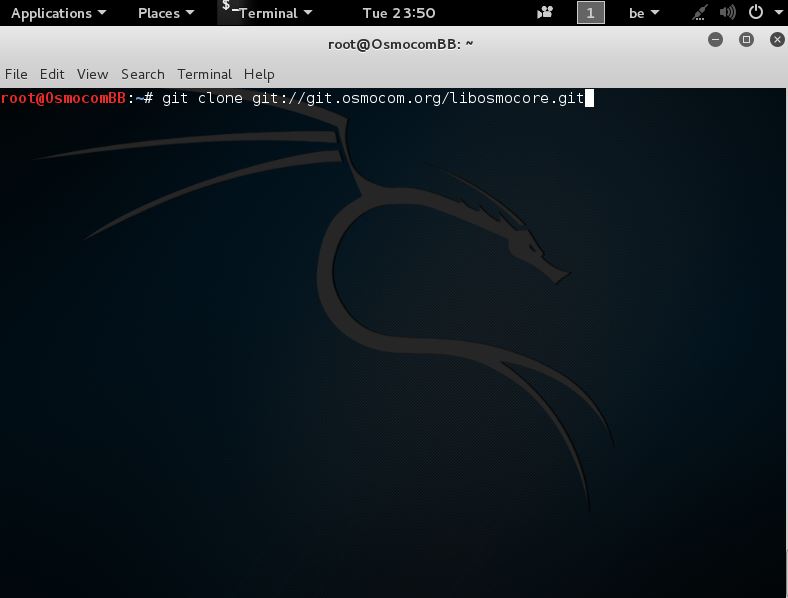Click the power icon in top bar
788x598 pixels.
[755, 12]
